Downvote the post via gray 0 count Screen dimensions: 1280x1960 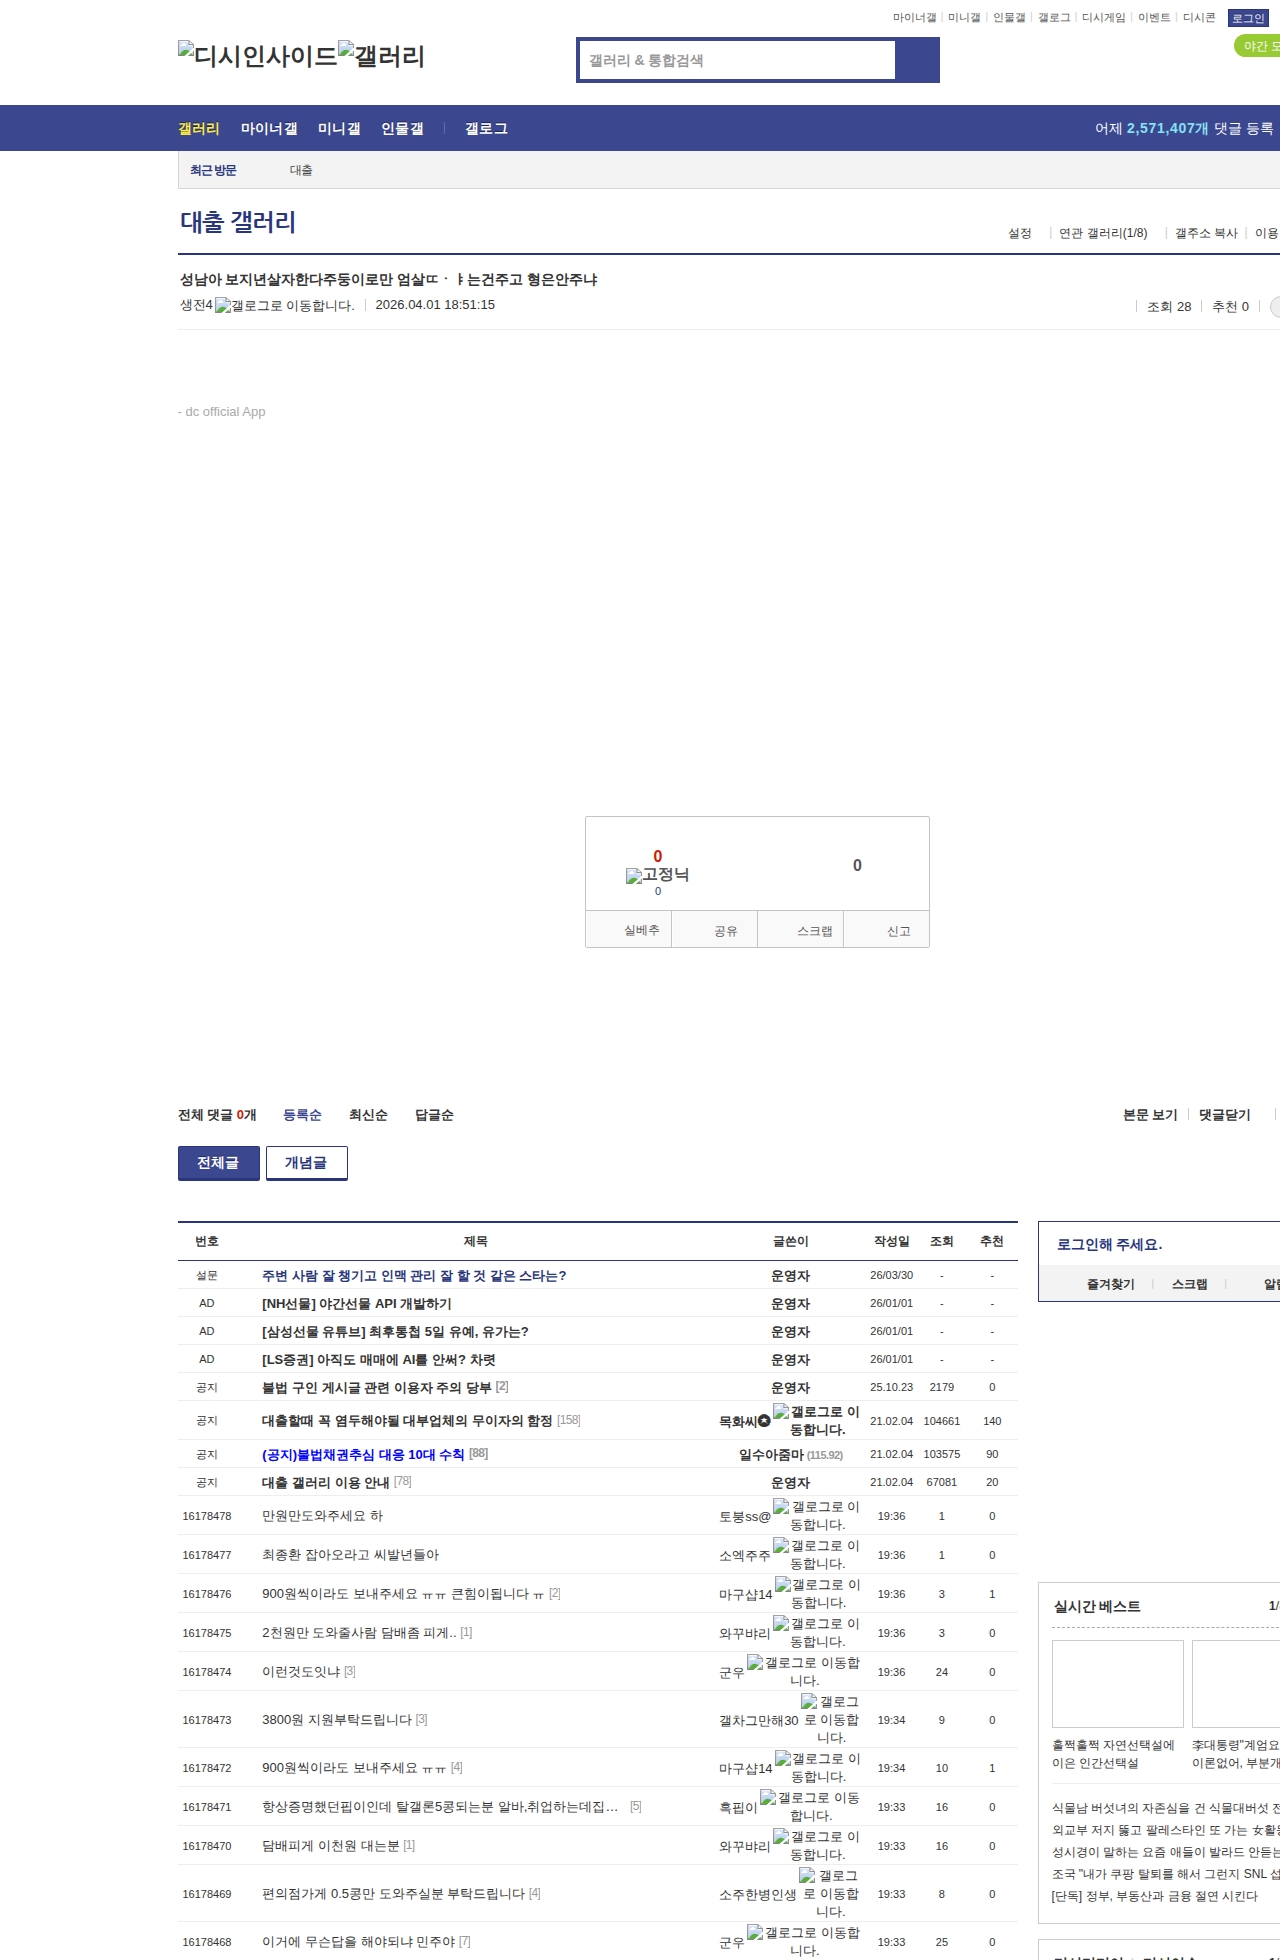[857, 865]
